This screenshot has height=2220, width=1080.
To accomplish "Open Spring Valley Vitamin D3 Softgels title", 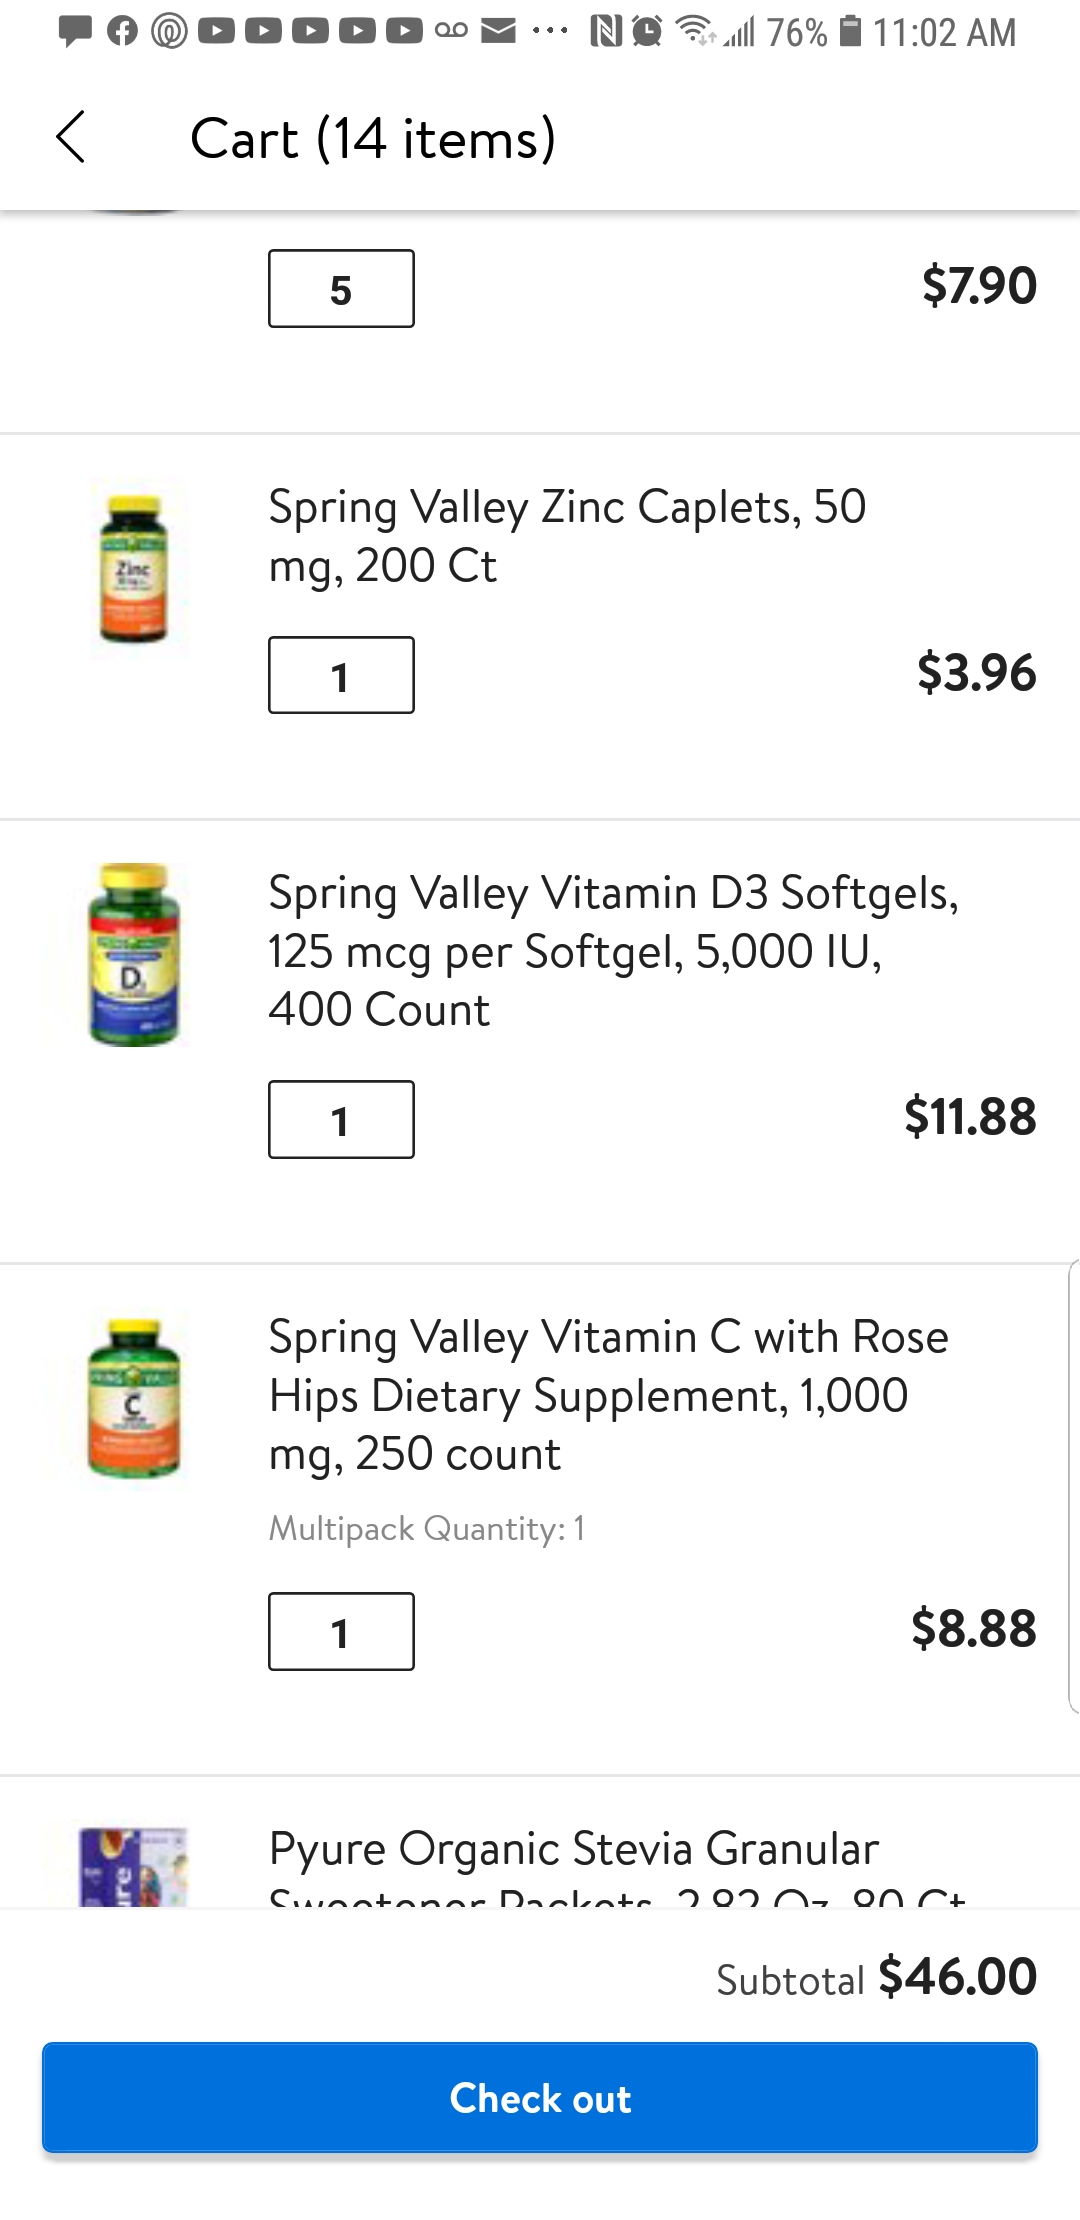I will 613,951.
